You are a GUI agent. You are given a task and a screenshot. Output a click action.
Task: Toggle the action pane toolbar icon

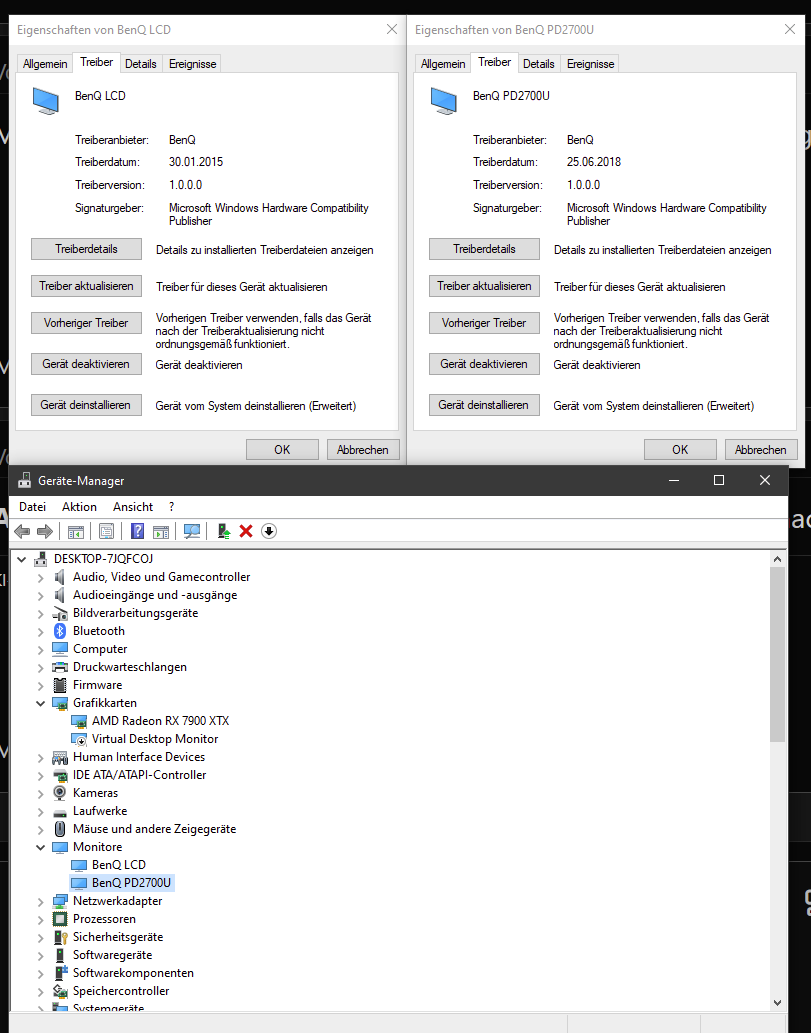click(x=161, y=531)
